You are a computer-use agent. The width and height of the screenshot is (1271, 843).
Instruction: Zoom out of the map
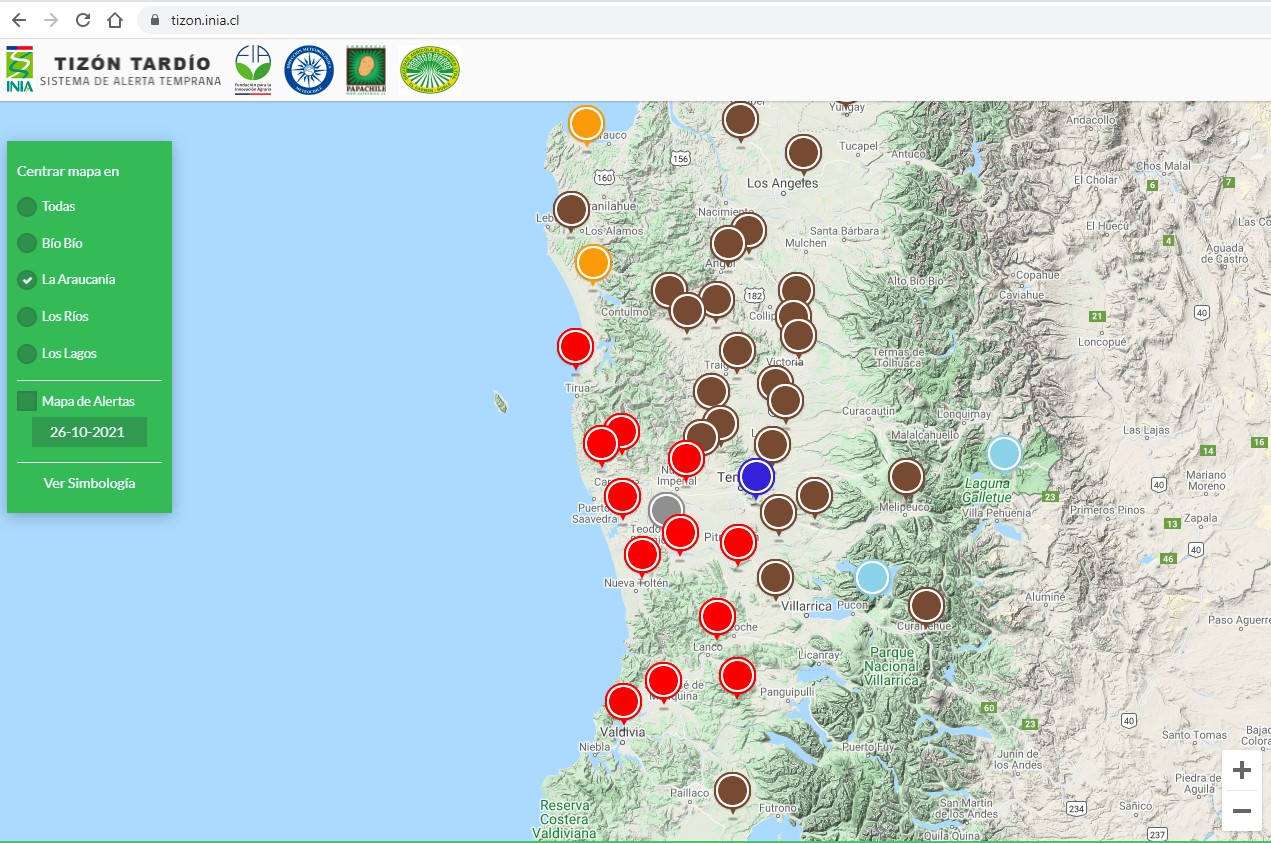(x=1242, y=811)
